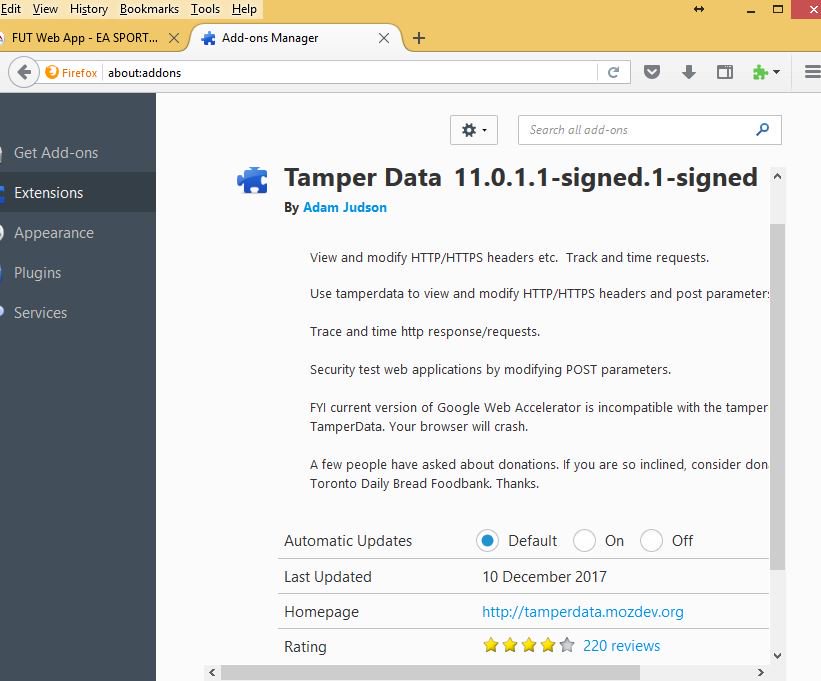Open the Downloads arrow icon
821x681 pixels.
tap(689, 72)
